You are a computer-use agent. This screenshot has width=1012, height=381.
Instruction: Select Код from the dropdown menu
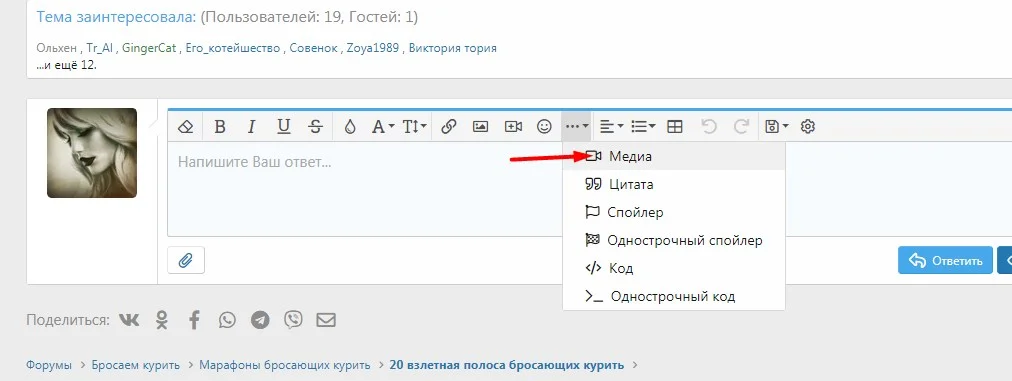coord(674,268)
